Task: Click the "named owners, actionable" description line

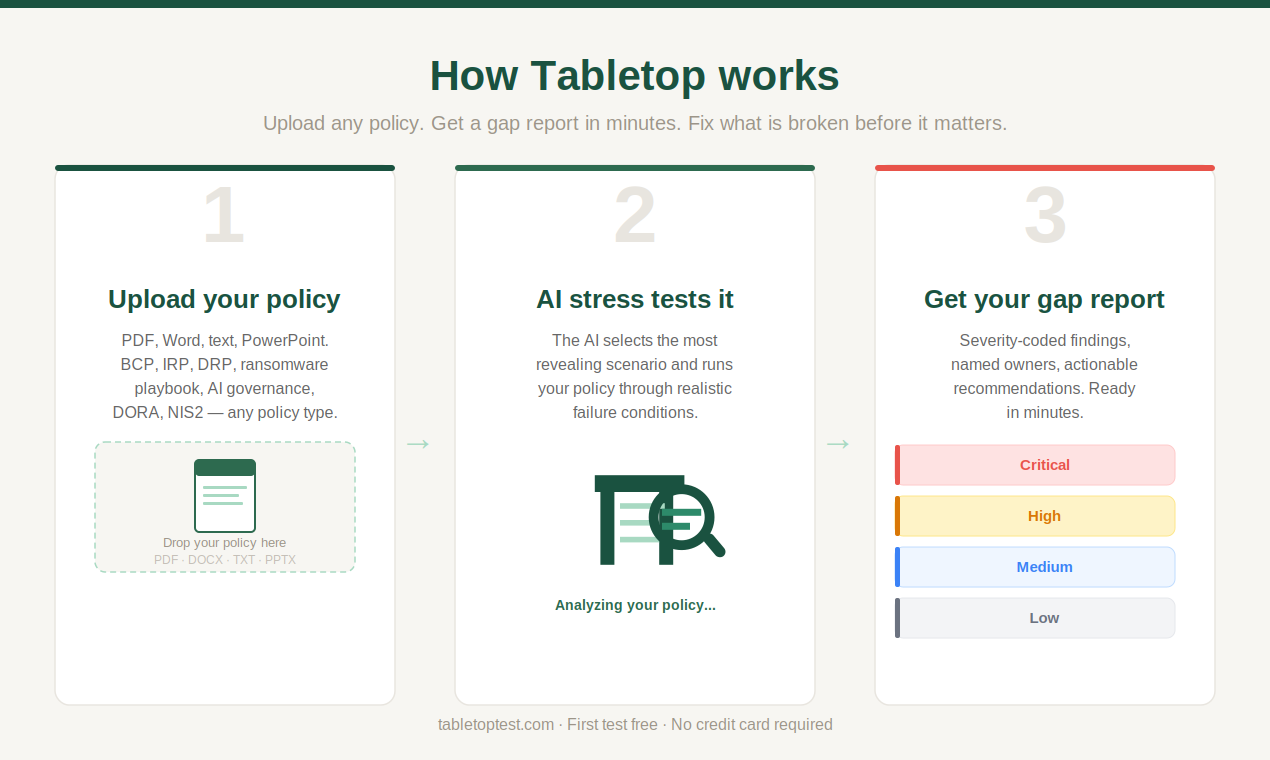Action: tap(1044, 364)
